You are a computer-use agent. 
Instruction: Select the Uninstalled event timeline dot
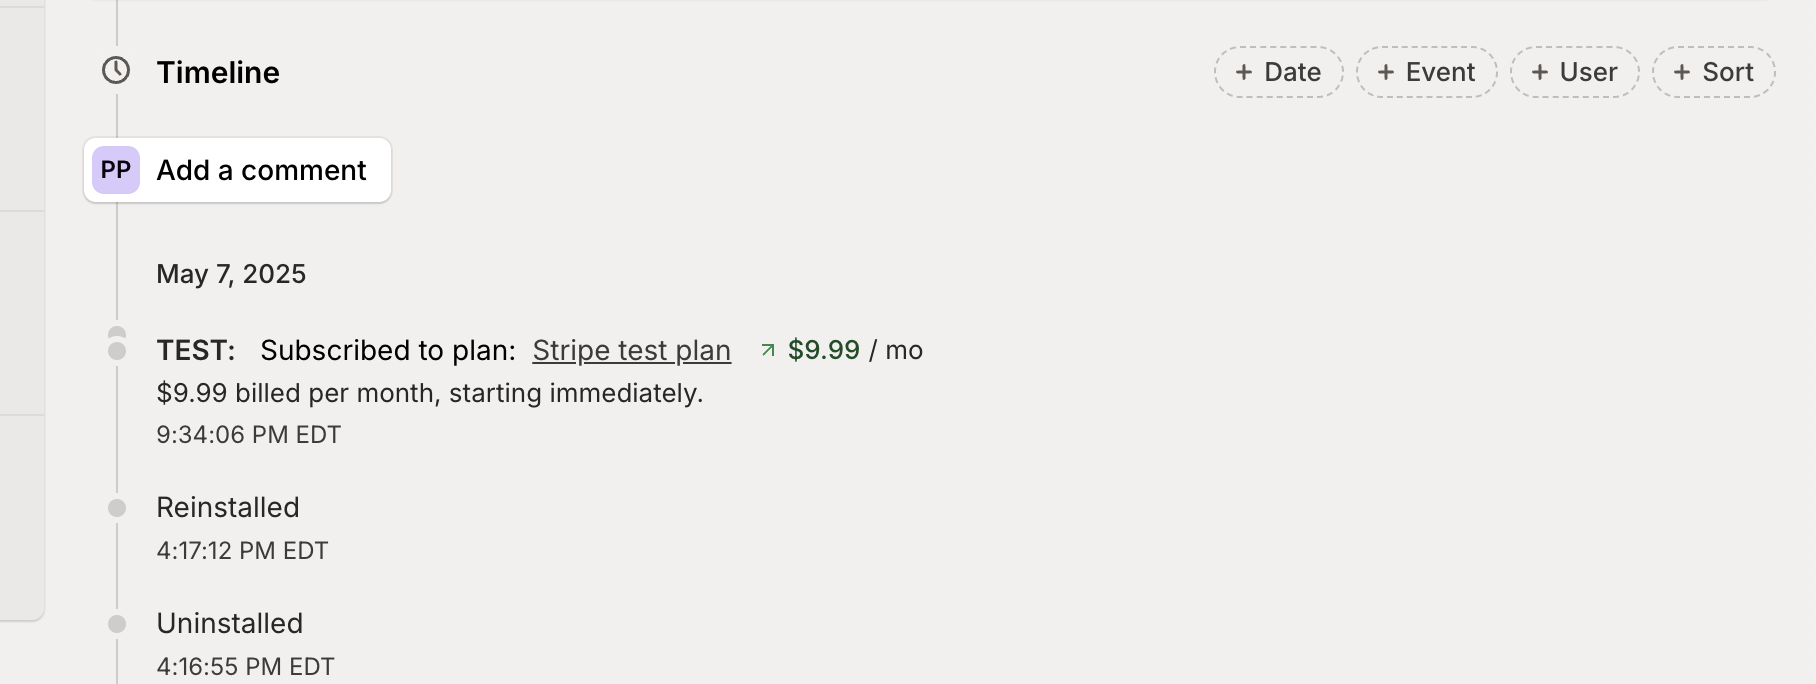point(117,624)
